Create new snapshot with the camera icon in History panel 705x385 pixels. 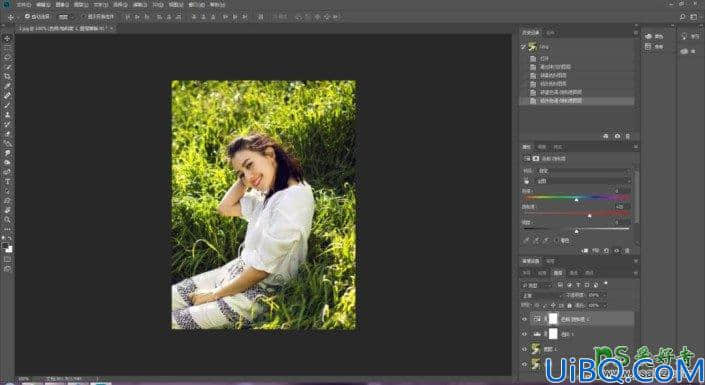[617, 136]
